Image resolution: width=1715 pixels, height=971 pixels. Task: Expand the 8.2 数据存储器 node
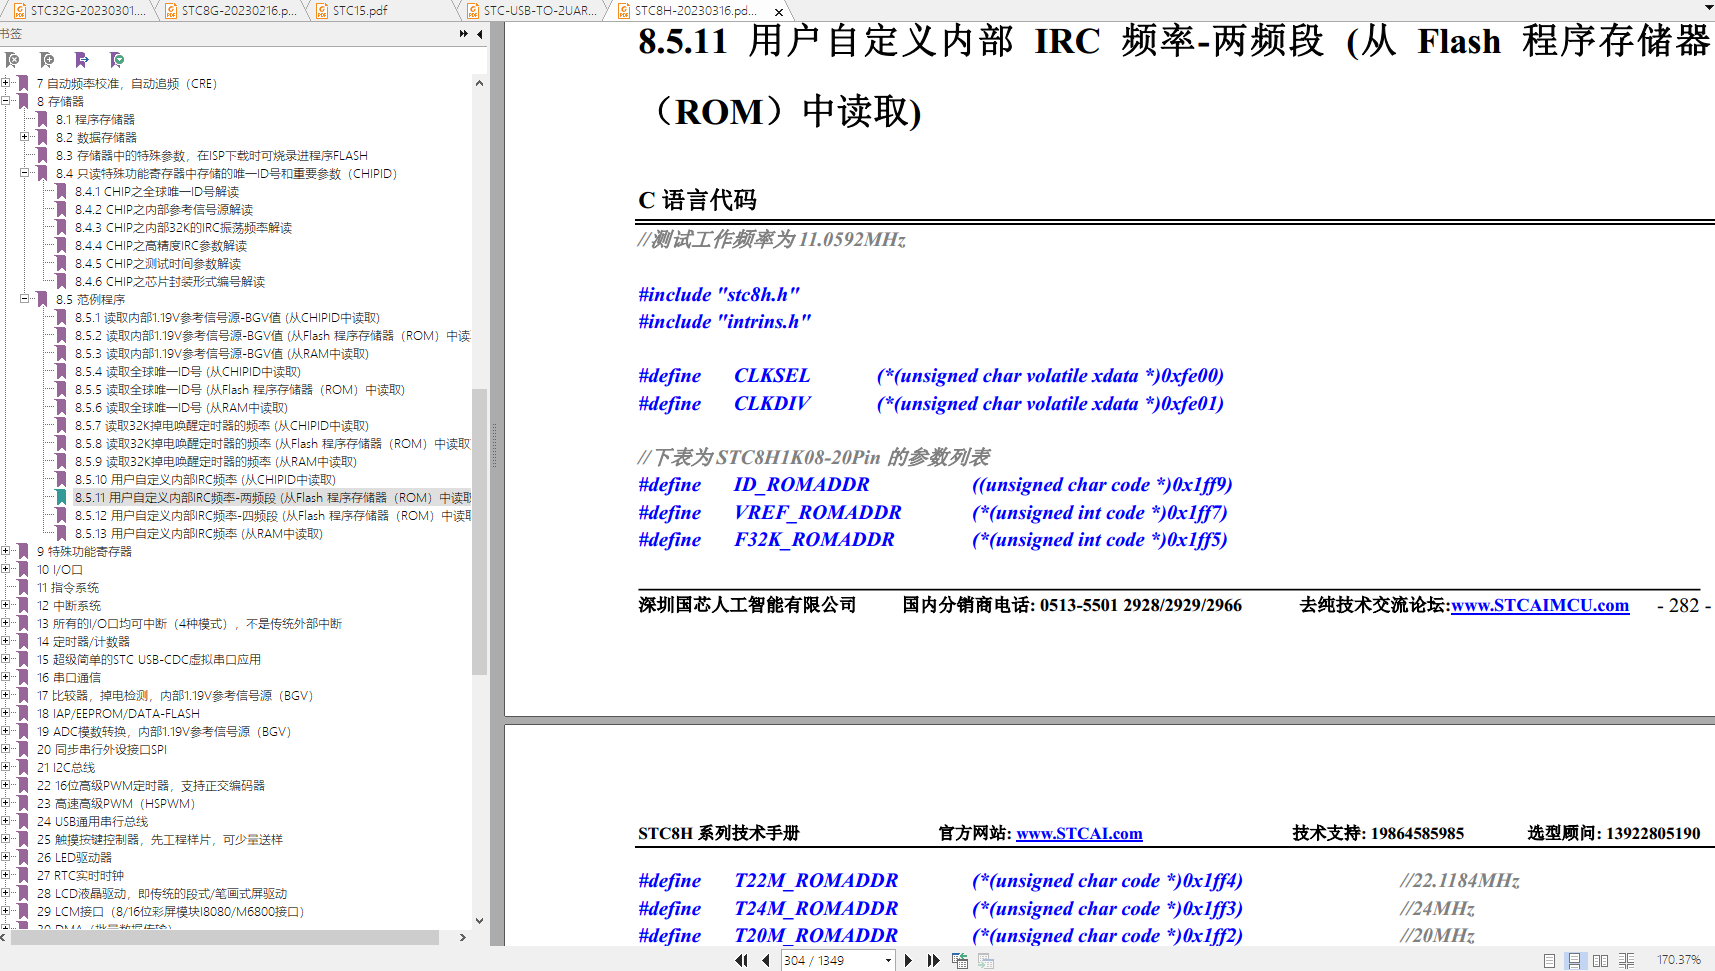(25, 137)
